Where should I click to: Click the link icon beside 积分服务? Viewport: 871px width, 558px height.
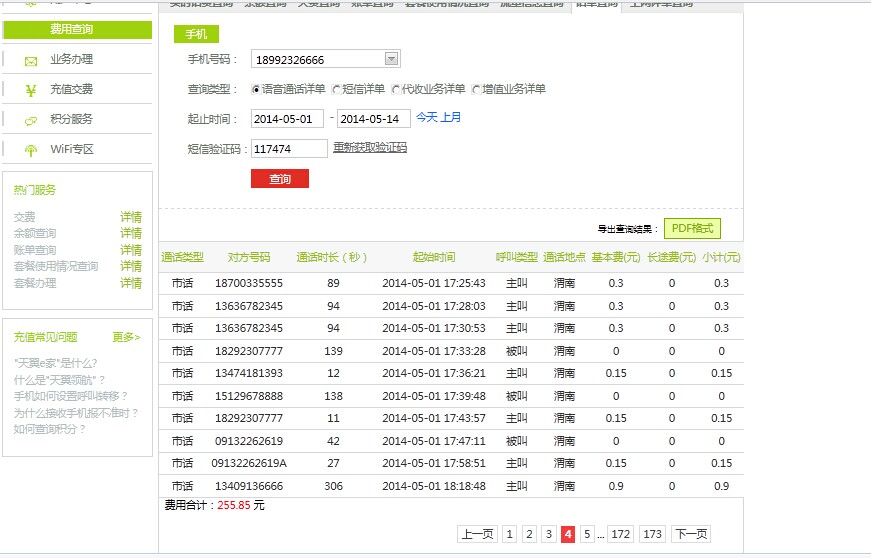click(x=31, y=120)
